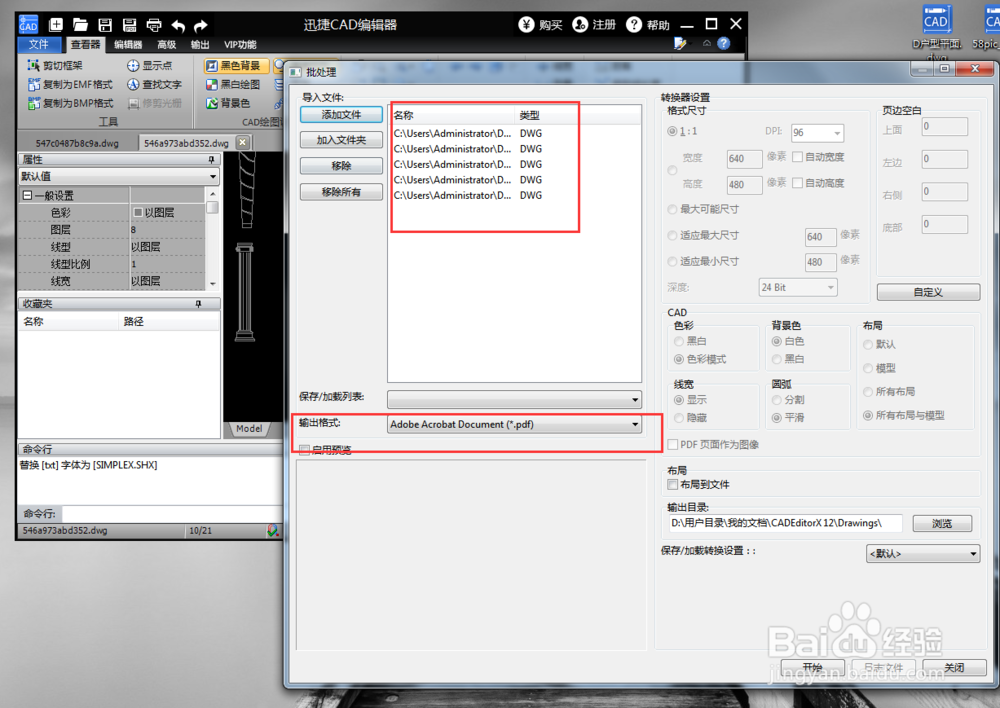Check the 自动高度 checkbox
1000x708 pixels.
797,183
